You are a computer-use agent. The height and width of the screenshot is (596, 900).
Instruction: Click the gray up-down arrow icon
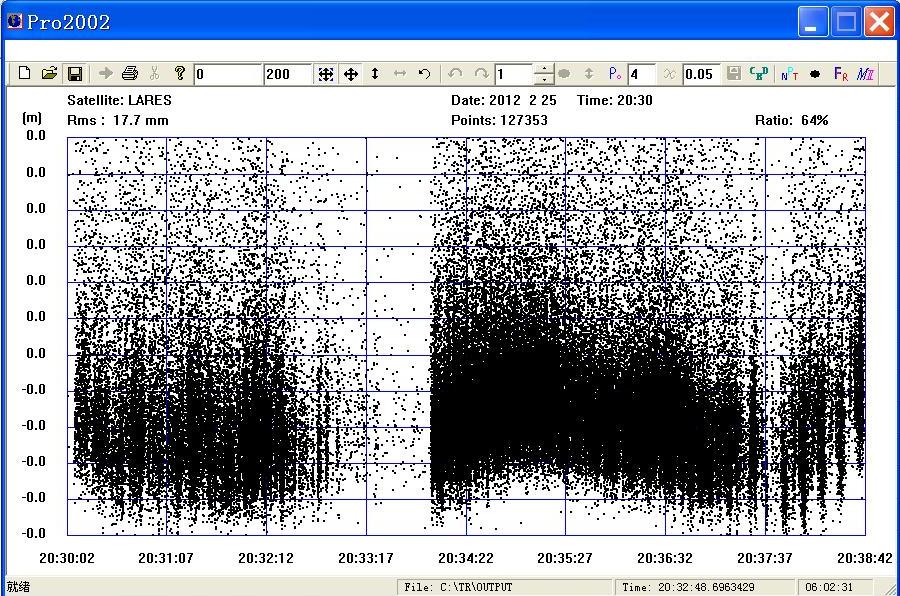[x=589, y=73]
